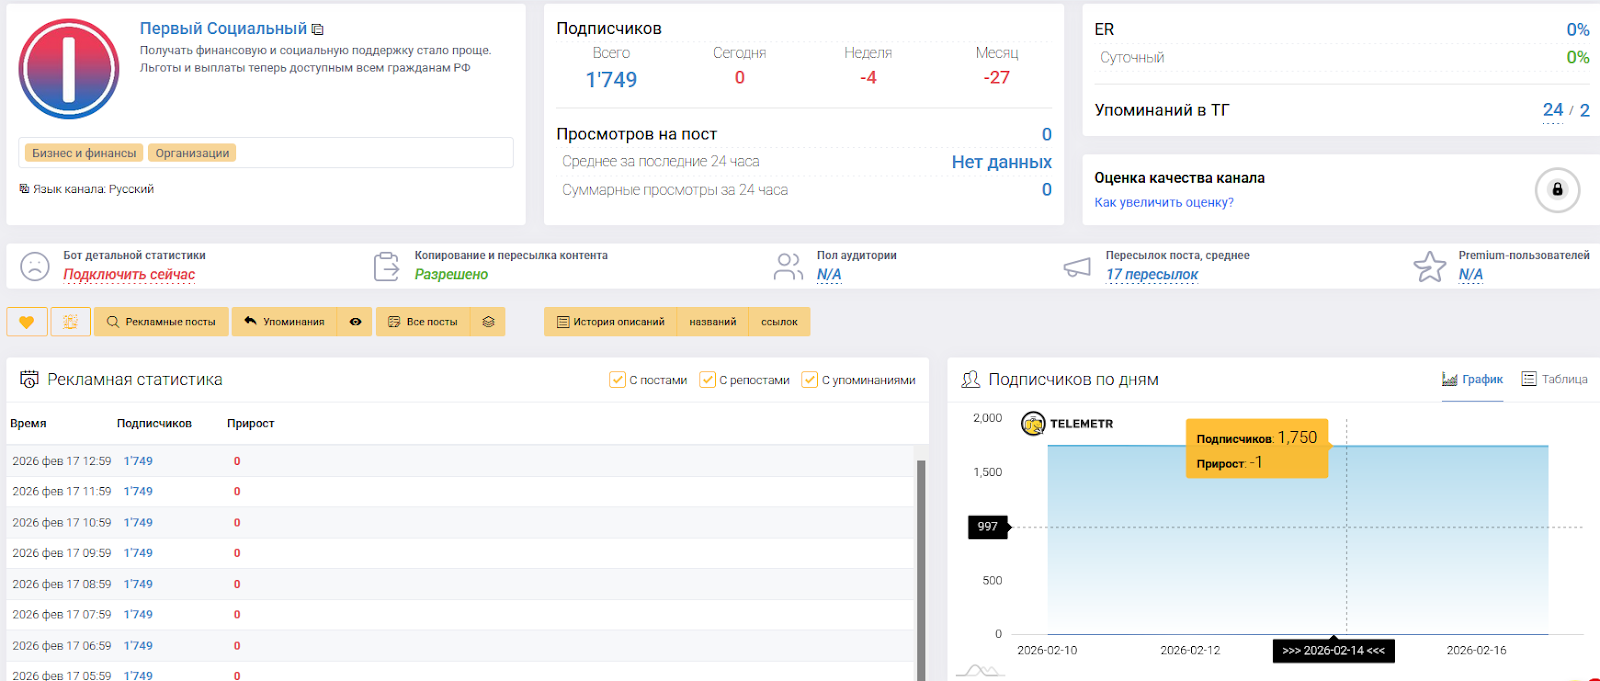Click the Язык канала: Русский label
1600x681 pixels.
coord(87,189)
